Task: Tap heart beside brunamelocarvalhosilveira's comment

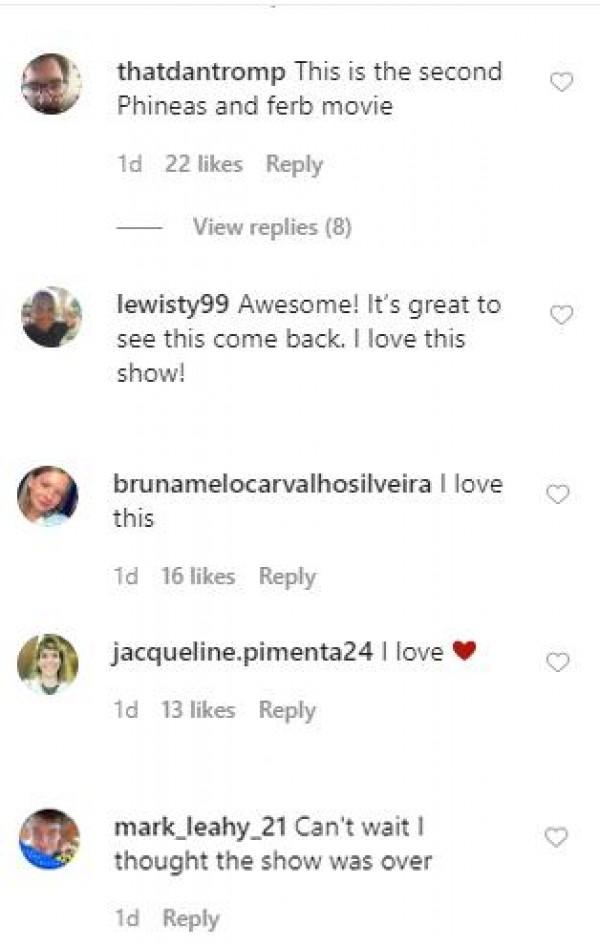Action: tap(557, 494)
